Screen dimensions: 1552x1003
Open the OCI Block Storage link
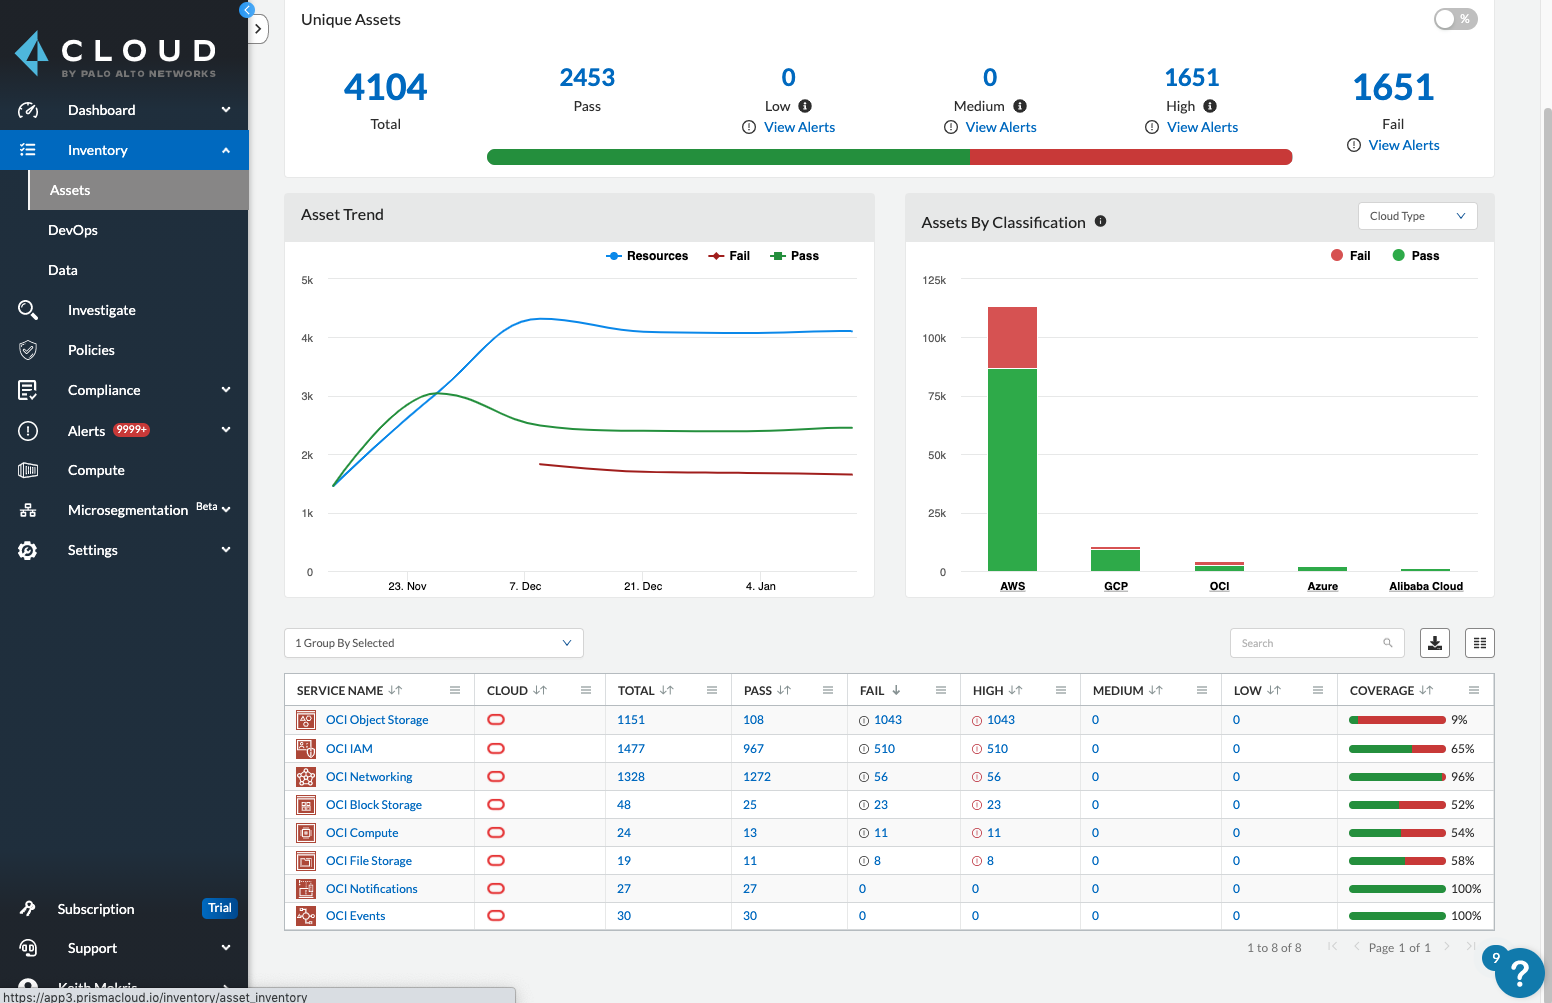pyautogui.click(x=374, y=805)
